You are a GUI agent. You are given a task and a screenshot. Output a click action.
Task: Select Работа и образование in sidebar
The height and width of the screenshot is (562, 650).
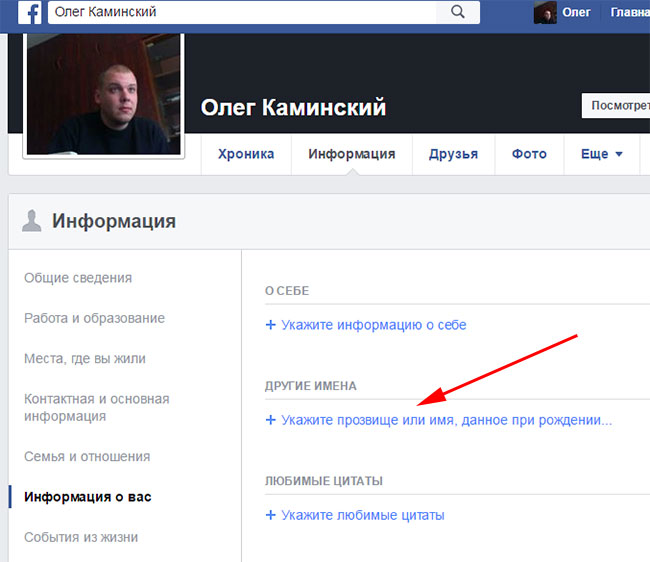click(x=94, y=318)
